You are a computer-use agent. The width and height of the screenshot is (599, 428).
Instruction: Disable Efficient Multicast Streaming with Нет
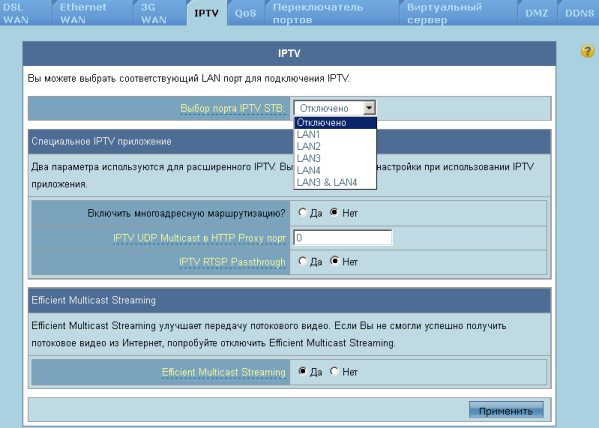[334, 371]
